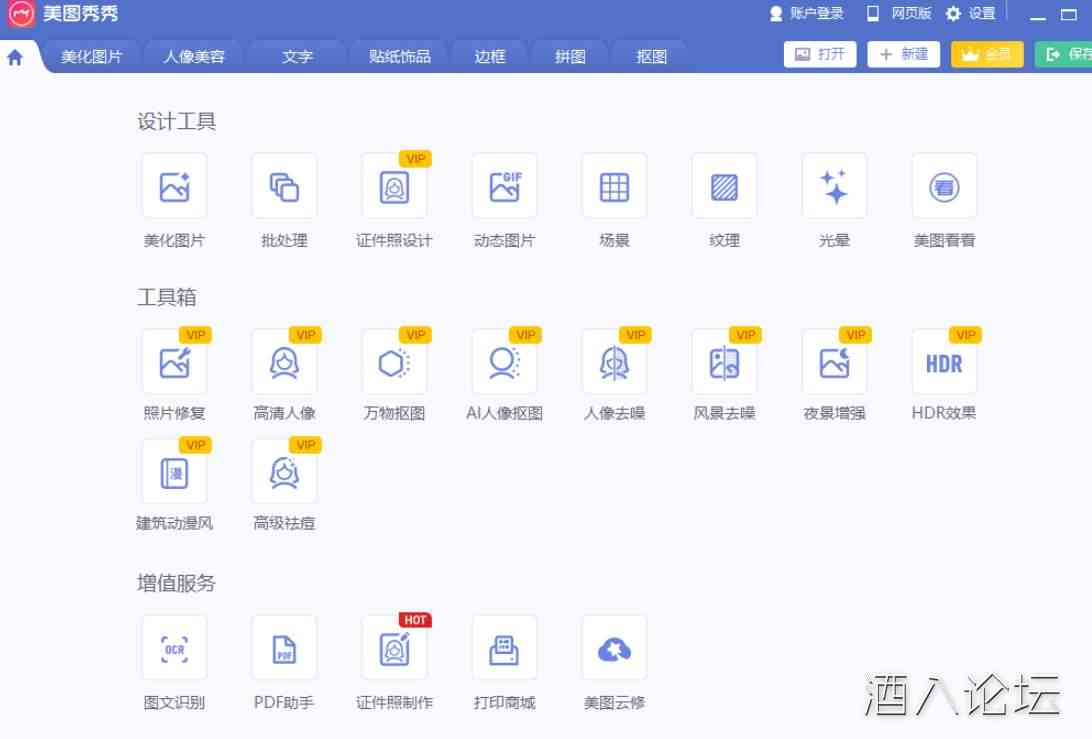Open 高清人像 HD portrait tool
The image size is (1092, 739).
click(284, 362)
